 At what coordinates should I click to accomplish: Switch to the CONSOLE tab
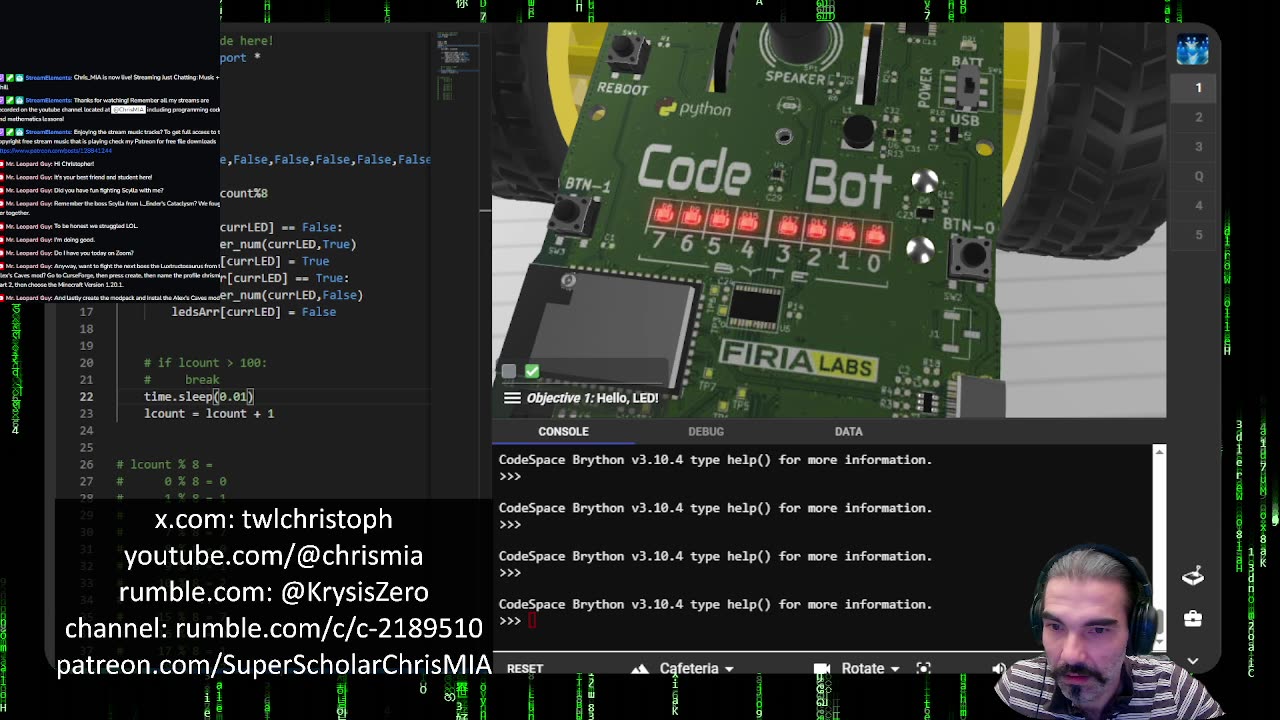tap(563, 431)
